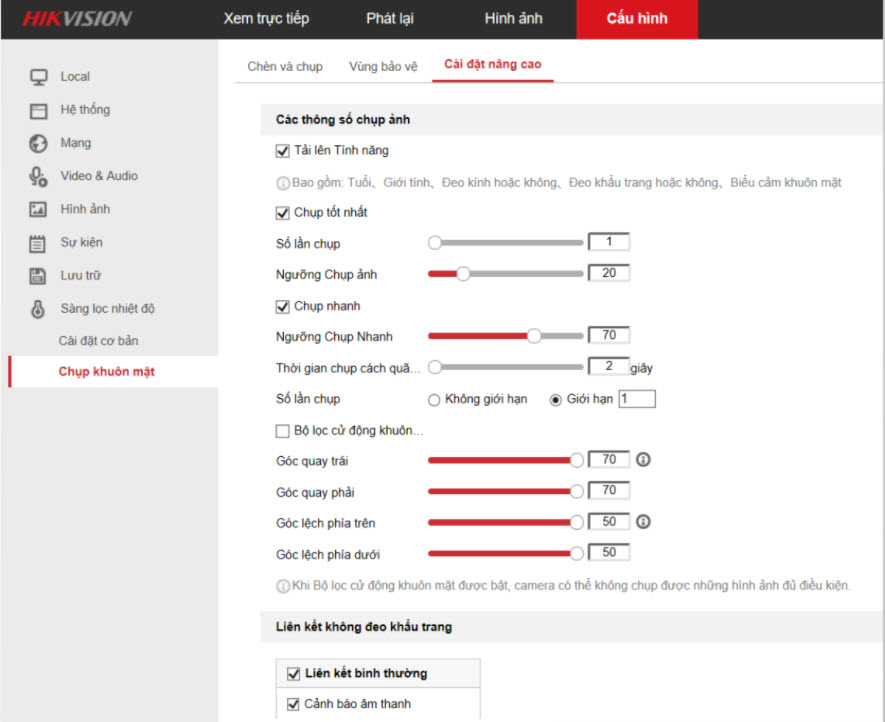Click the Hình ảnh picture icon
The image size is (885, 722).
(39, 209)
